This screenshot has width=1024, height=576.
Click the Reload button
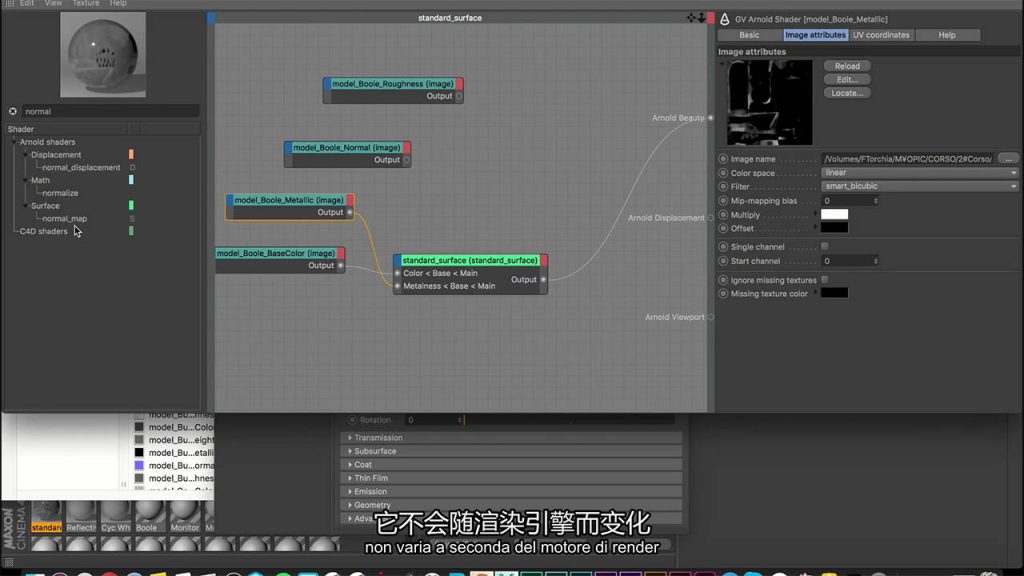click(x=847, y=66)
